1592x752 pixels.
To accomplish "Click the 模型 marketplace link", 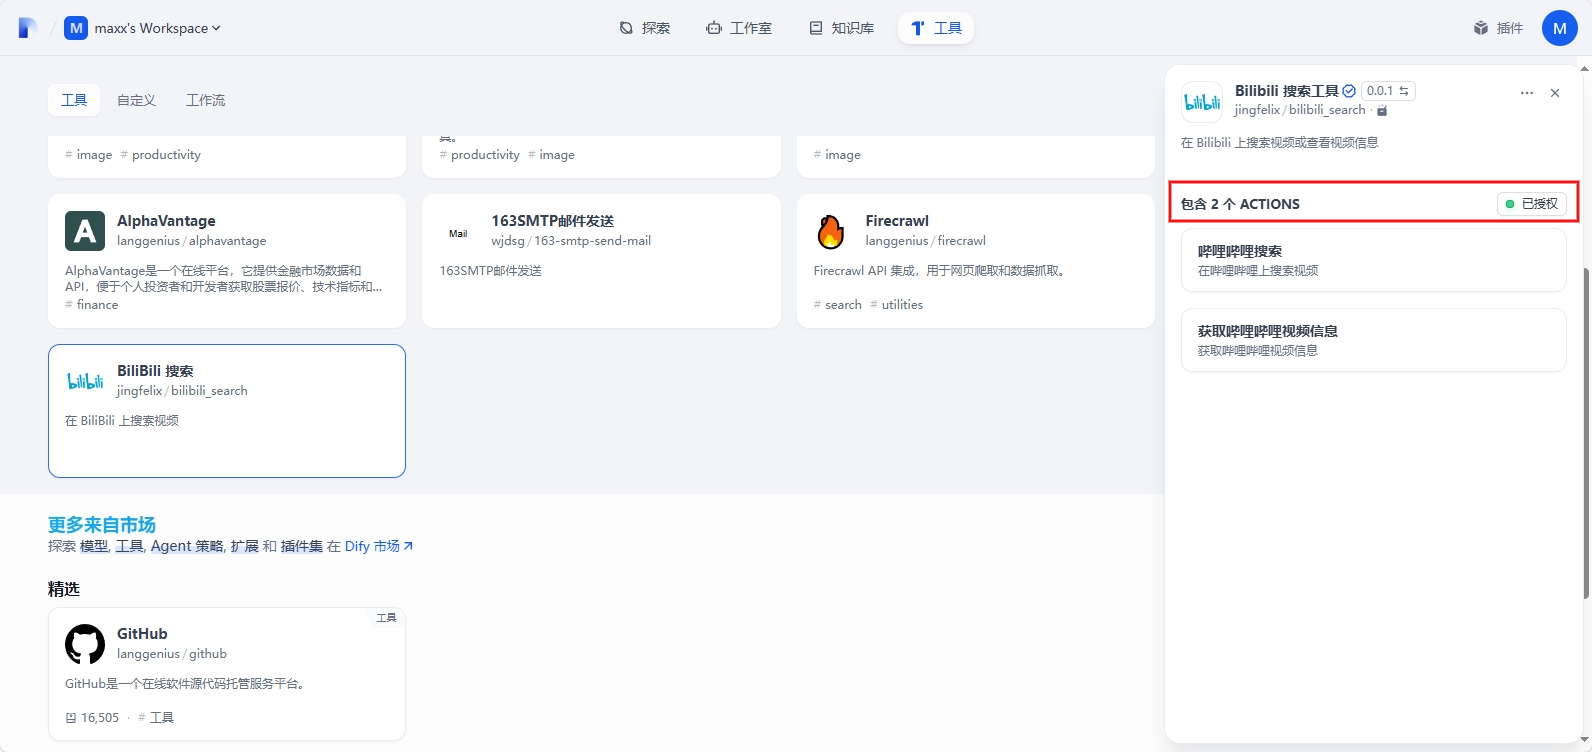I will (x=94, y=546).
